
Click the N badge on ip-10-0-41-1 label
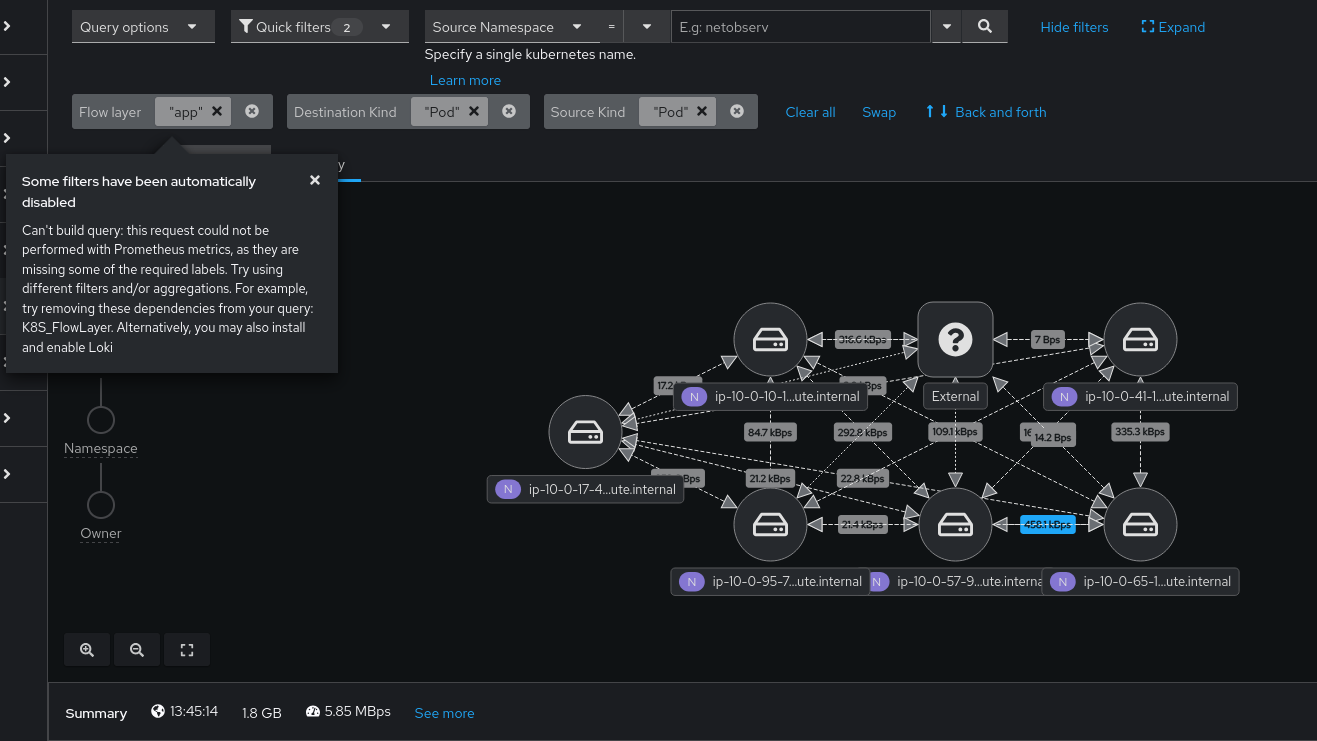point(1064,397)
